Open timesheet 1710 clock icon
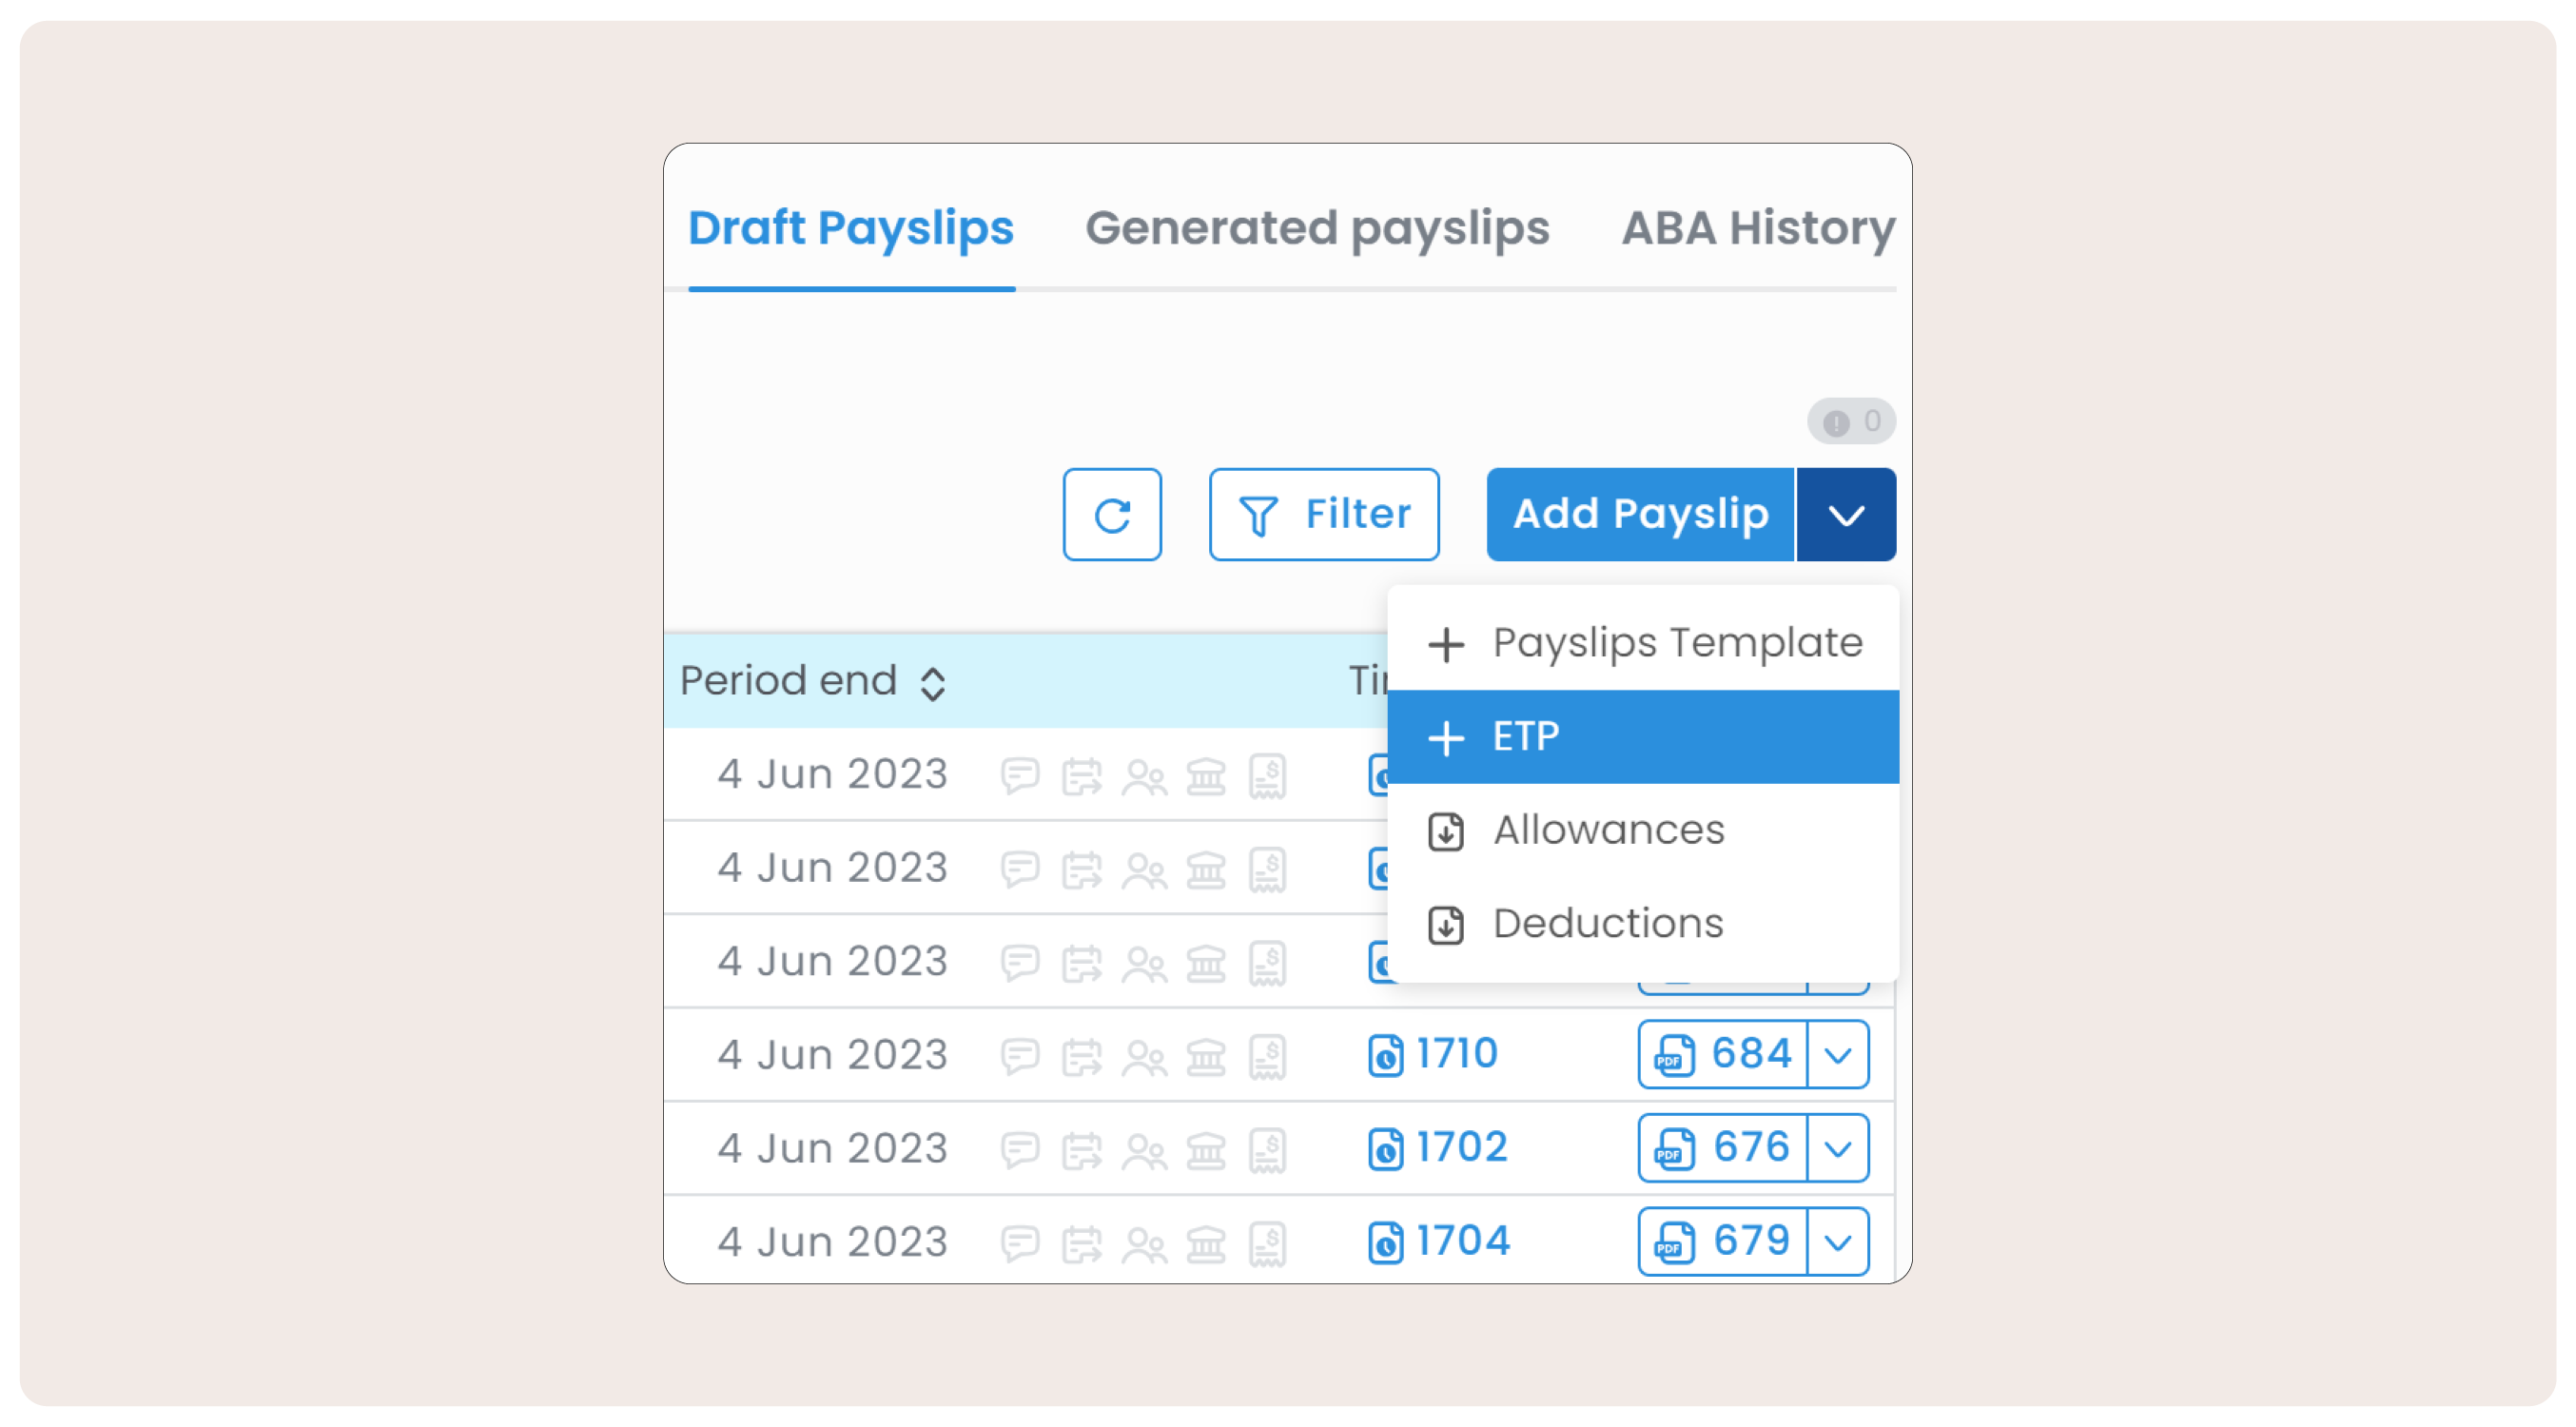The height and width of the screenshot is (1427, 2576). pyautogui.click(x=1385, y=1055)
